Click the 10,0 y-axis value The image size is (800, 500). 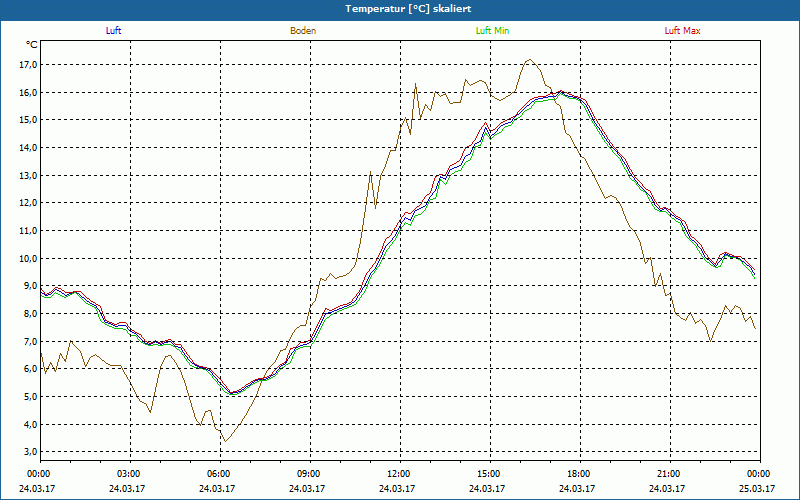(x=29, y=258)
